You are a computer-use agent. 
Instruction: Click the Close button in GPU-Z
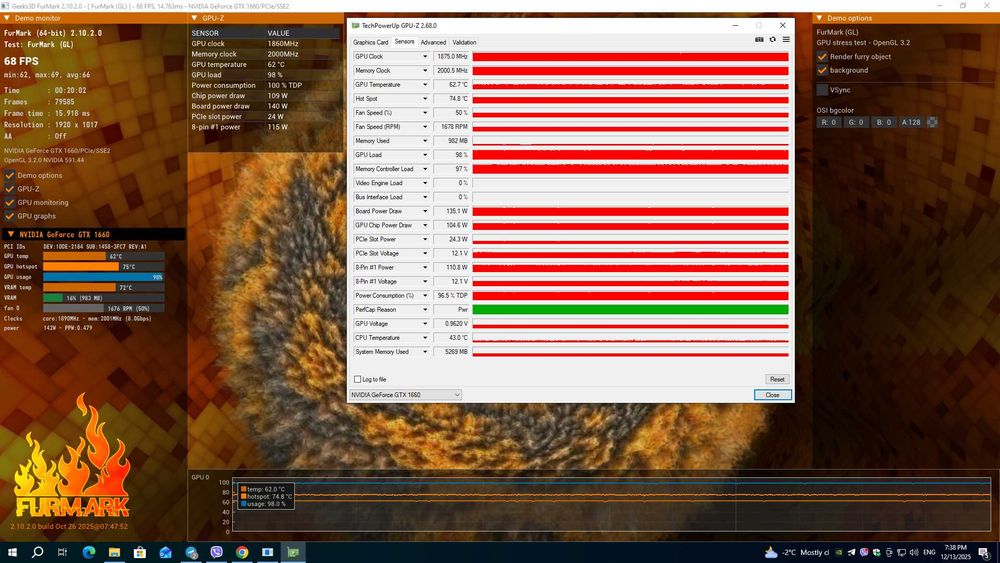pos(772,395)
